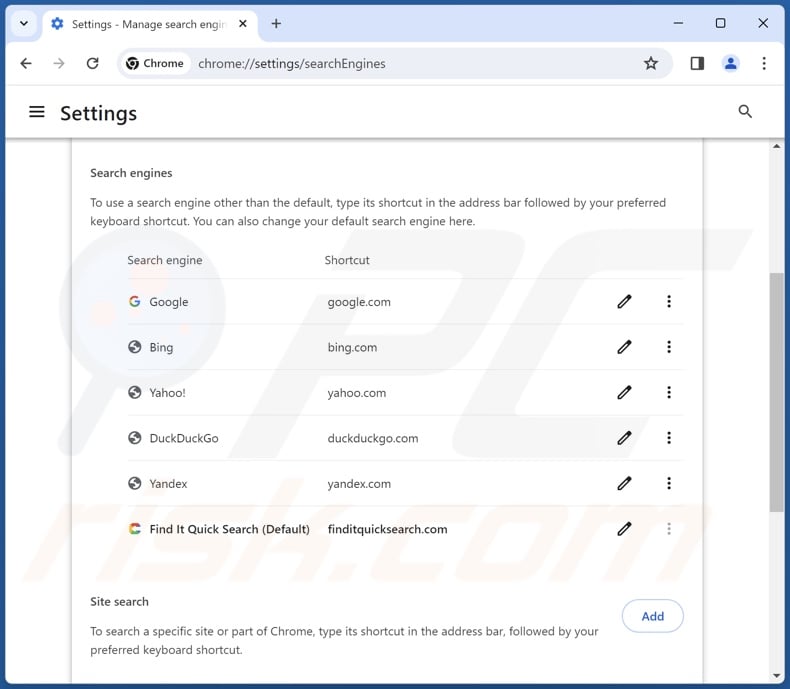Screen dimensions: 790x689
Task: Open the Settings hamburger main menu
Action: pyautogui.click(x=37, y=112)
